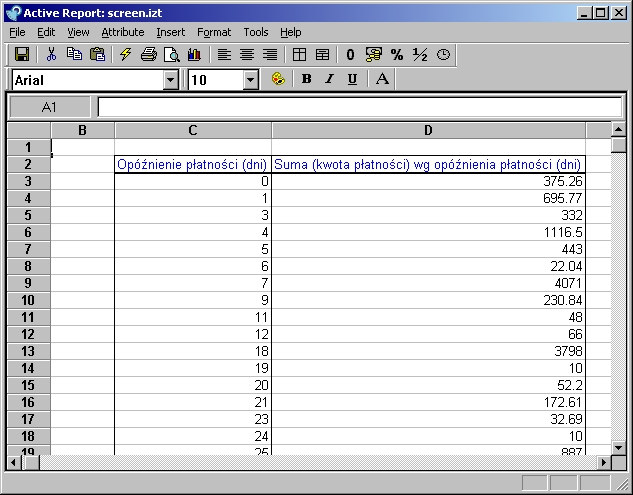Click the Save floppy disk icon

tap(22, 54)
